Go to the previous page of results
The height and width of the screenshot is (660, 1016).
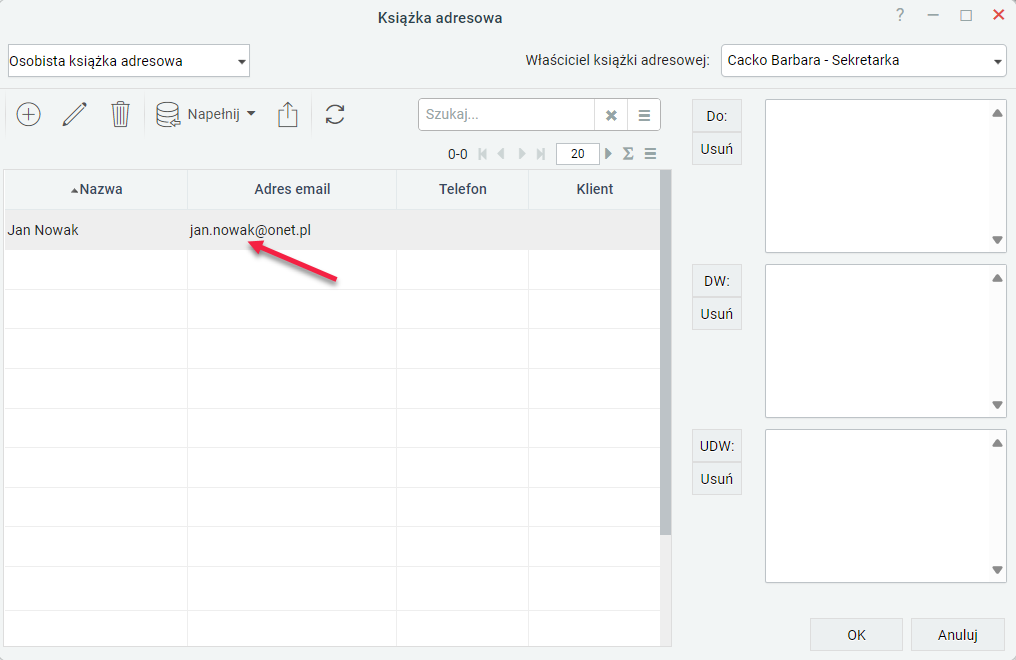[x=501, y=154]
